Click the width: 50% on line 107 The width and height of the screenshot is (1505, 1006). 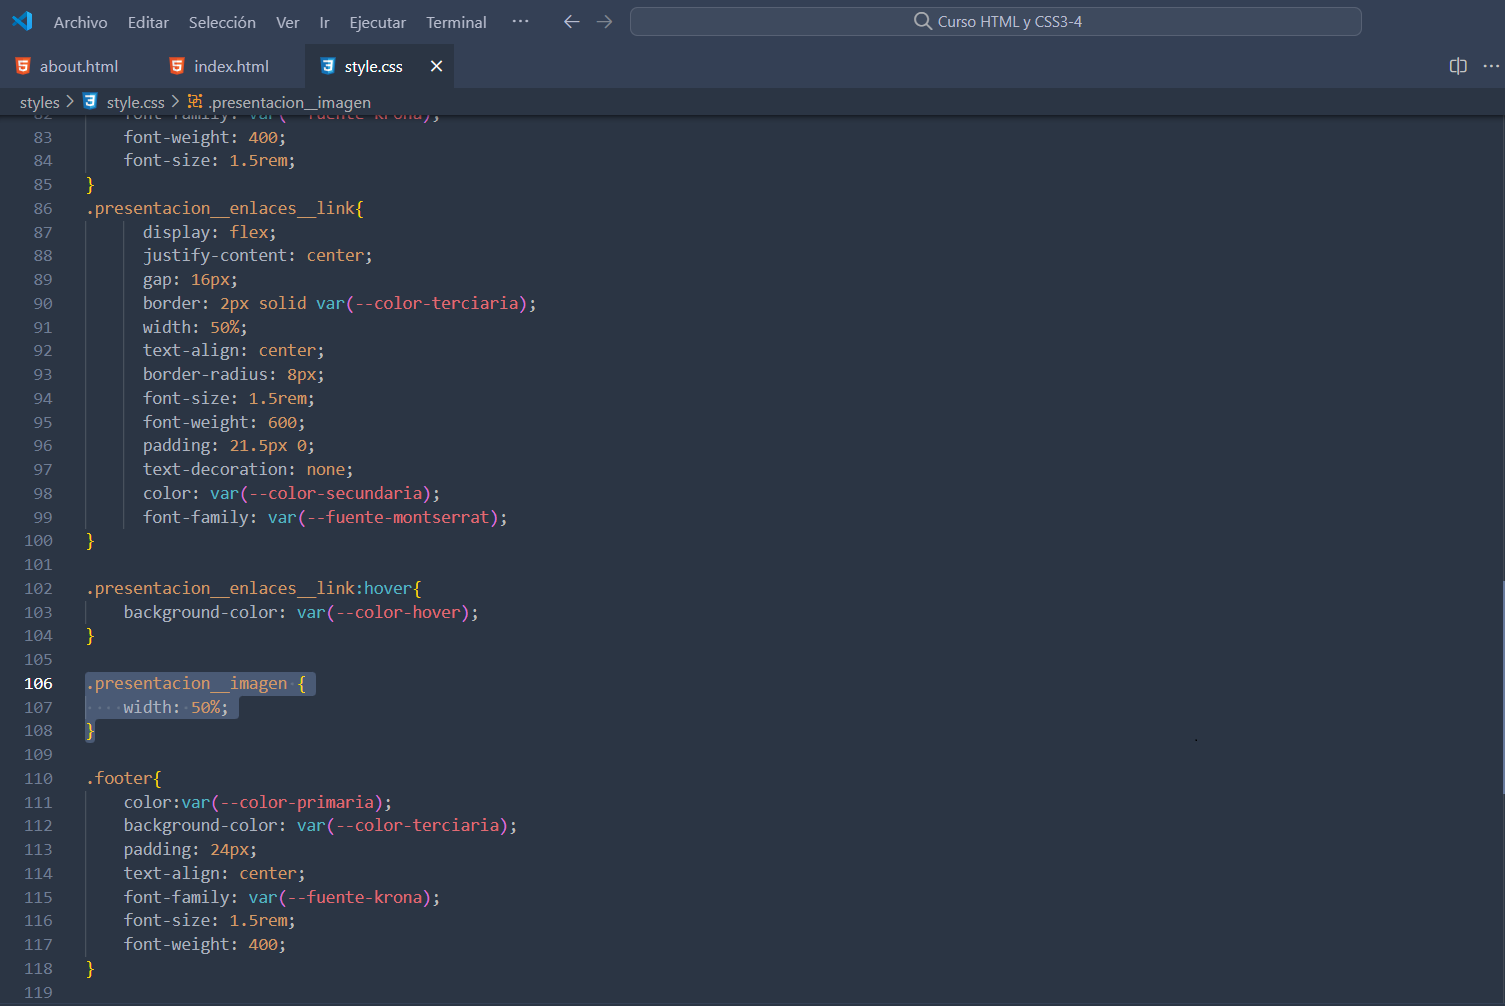point(176,707)
